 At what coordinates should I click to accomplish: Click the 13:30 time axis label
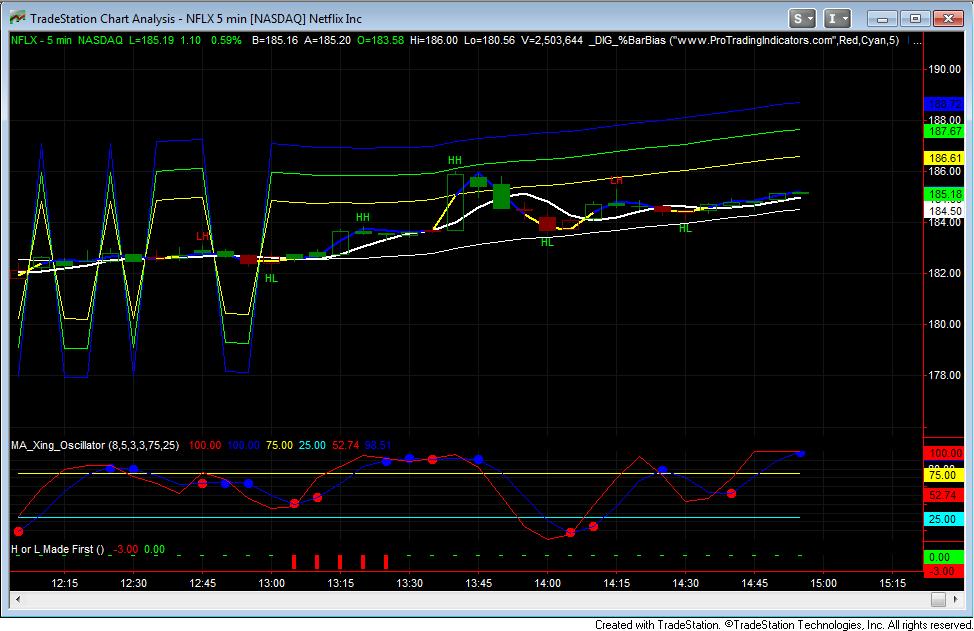pyautogui.click(x=409, y=583)
